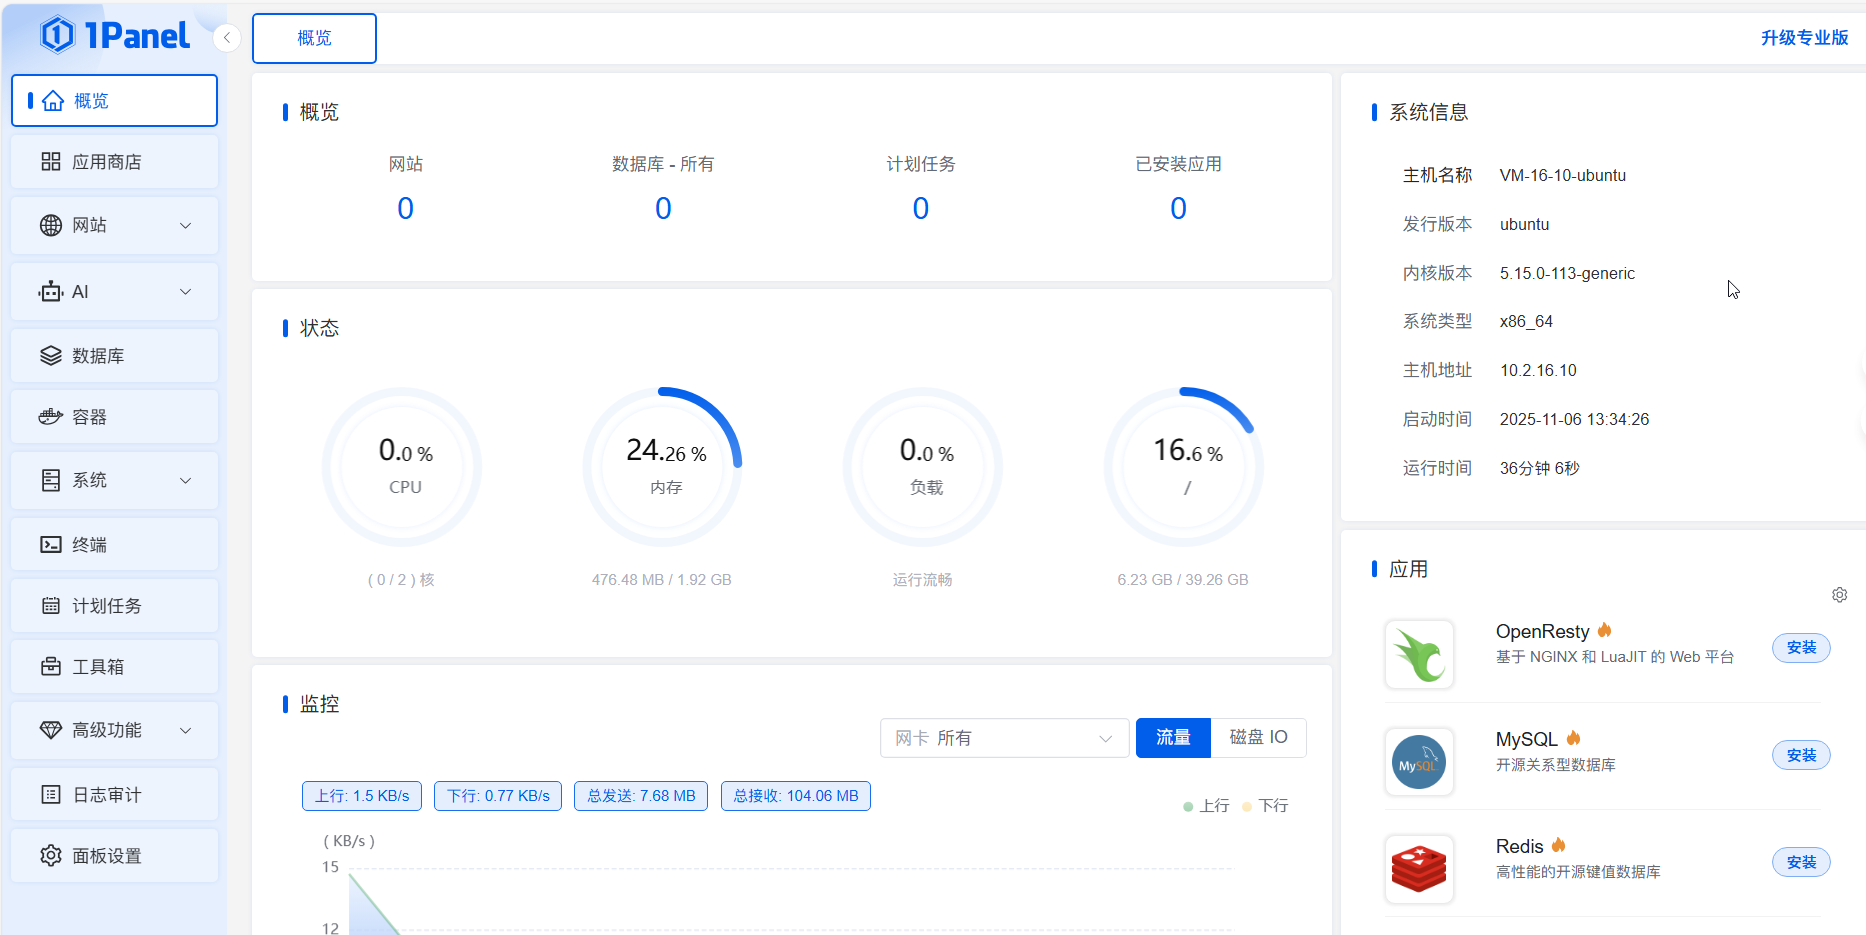Click the 上行: 1.5 KB/s tag
1866x935 pixels.
[362, 796]
